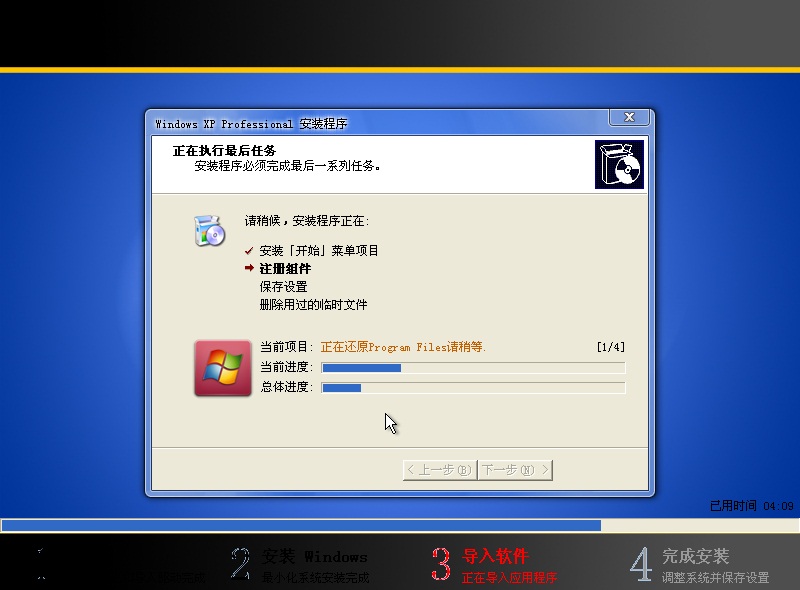Select the bold 注册组件 task text
The width and height of the screenshot is (800, 590).
[285, 268]
